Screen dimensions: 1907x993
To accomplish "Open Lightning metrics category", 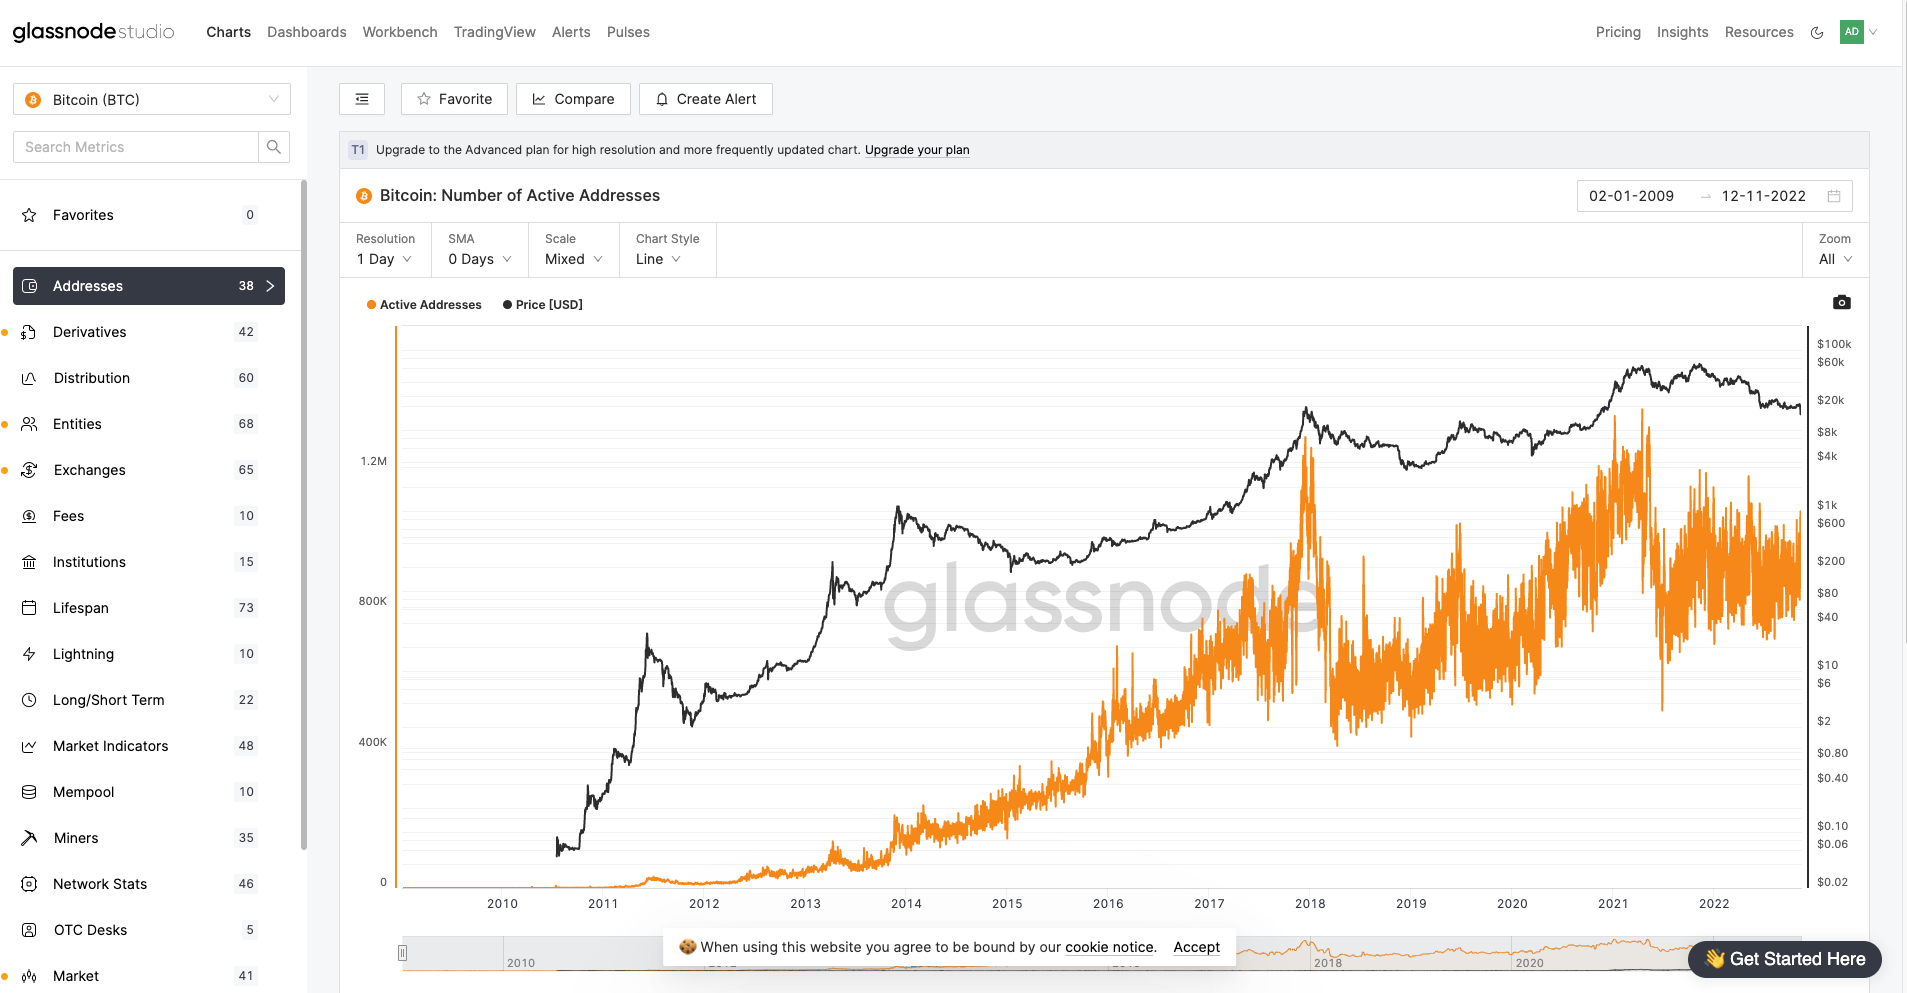I will click(x=83, y=654).
